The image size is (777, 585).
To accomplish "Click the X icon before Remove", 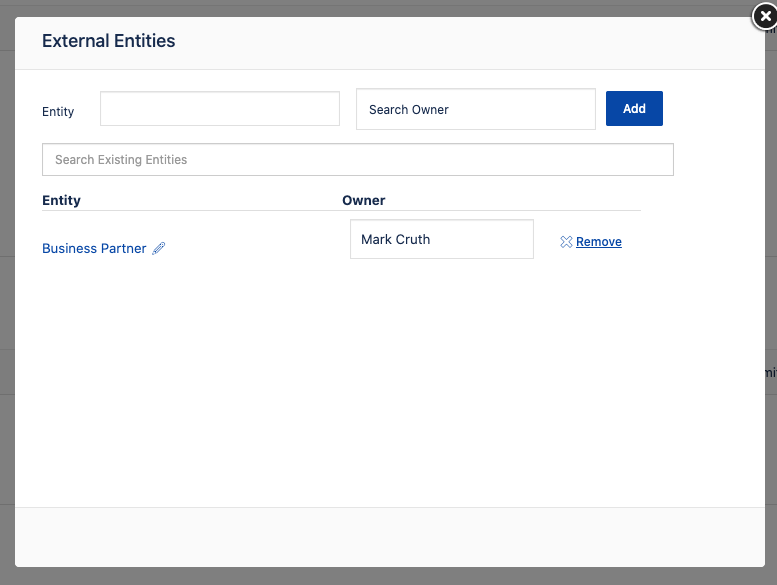I will tap(566, 242).
